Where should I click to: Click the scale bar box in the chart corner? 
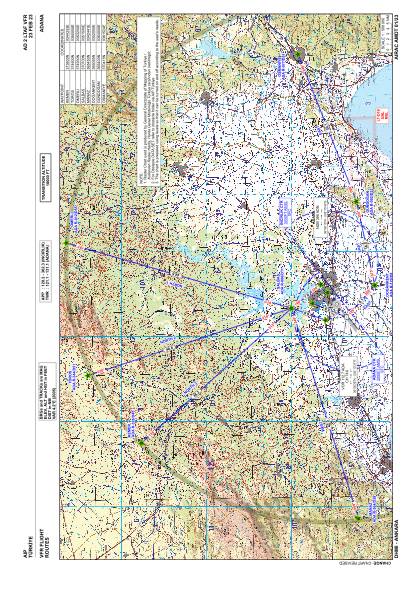(385, 32)
